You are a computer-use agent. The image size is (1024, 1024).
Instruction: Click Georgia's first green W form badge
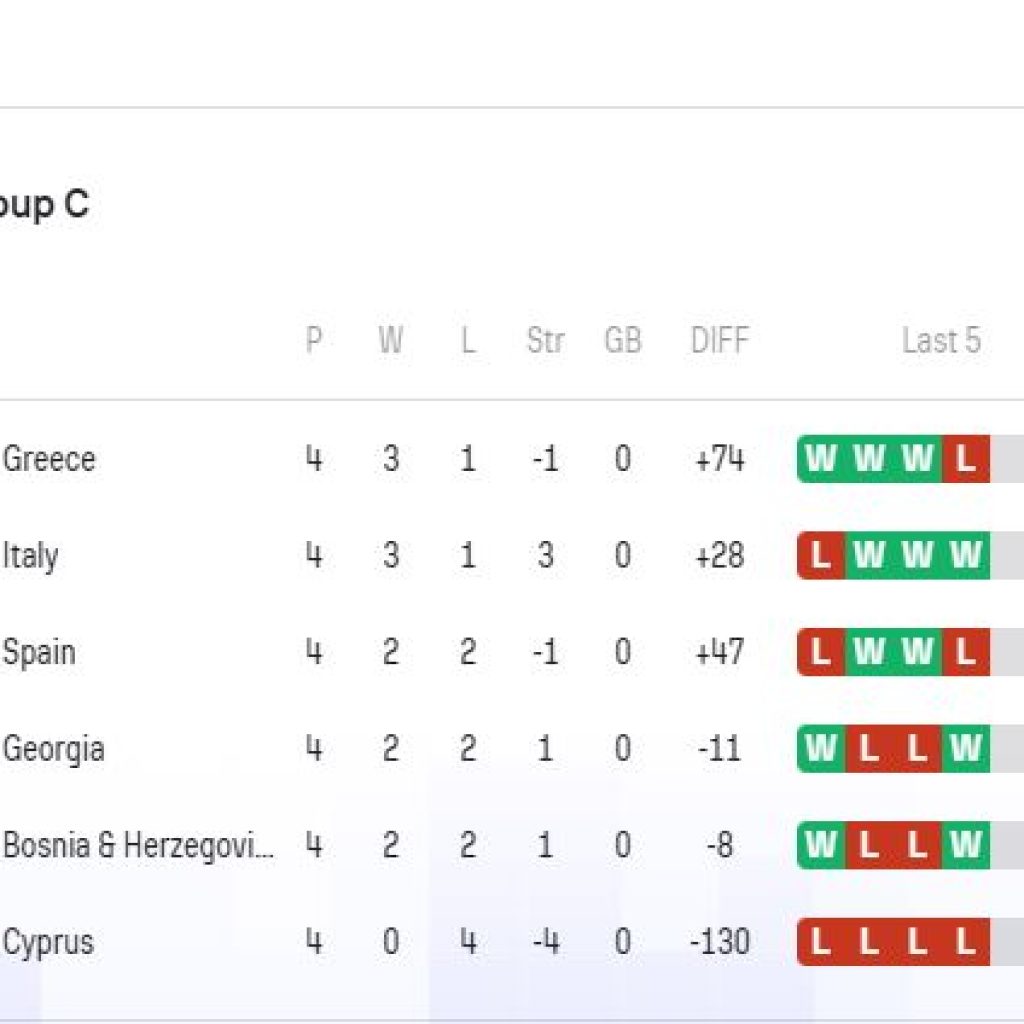coord(821,749)
